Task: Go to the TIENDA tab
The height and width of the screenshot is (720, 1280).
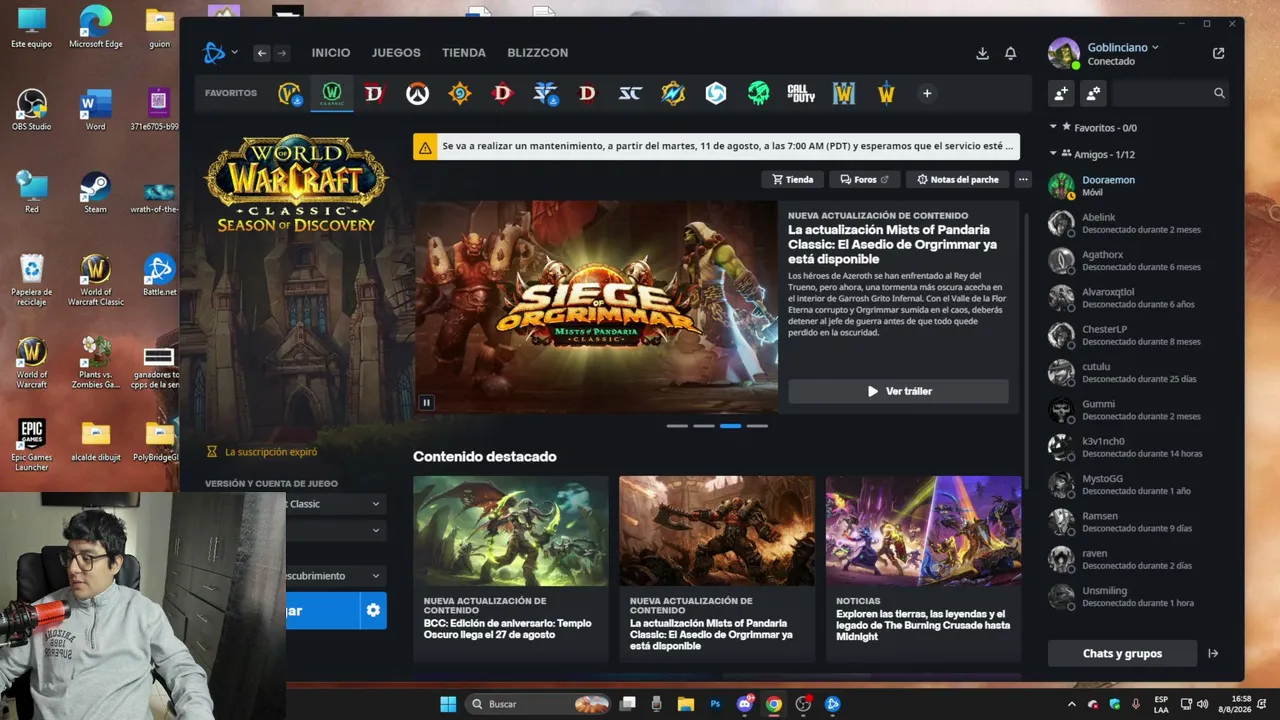Action: 464,53
